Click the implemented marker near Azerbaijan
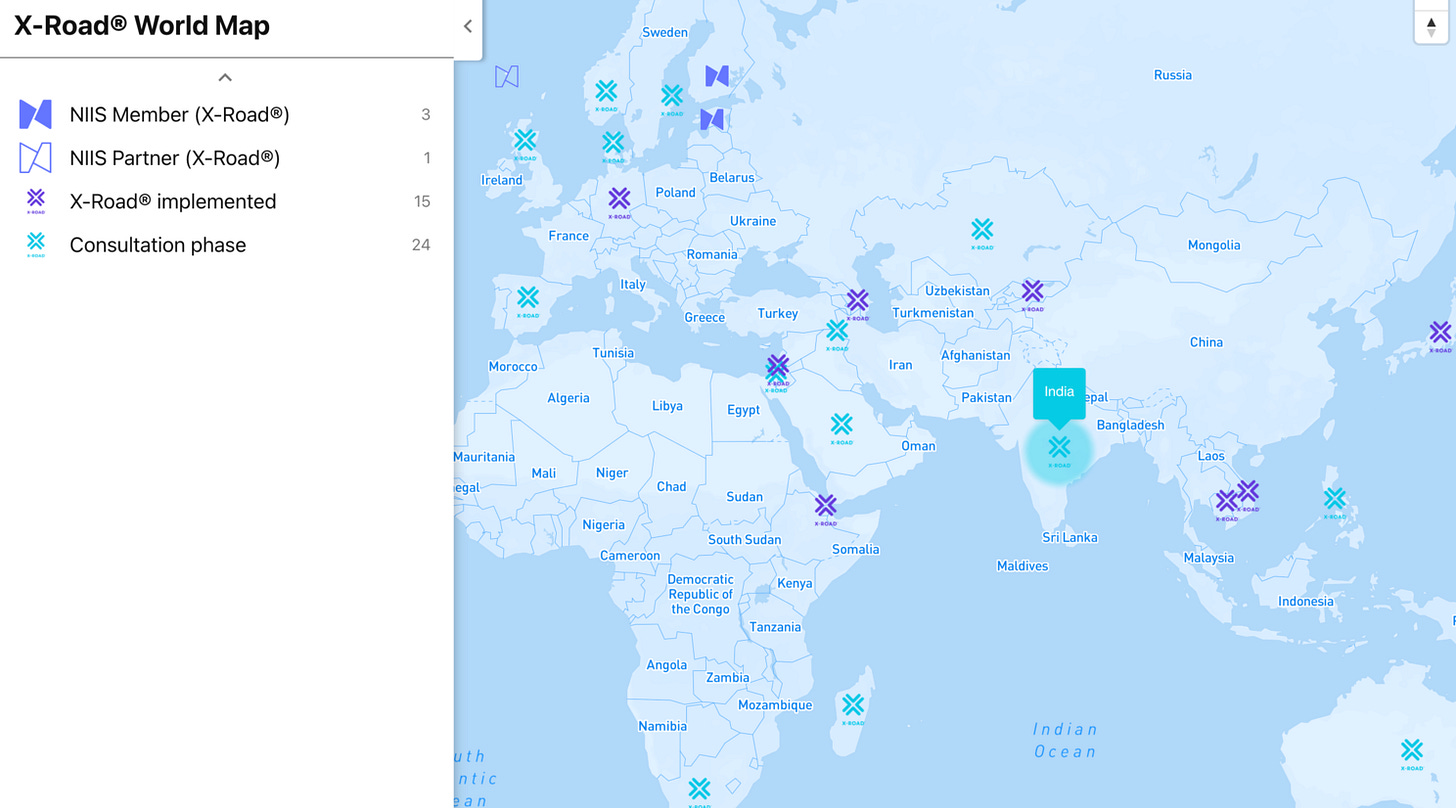This screenshot has height=808, width=1456. pos(858,304)
